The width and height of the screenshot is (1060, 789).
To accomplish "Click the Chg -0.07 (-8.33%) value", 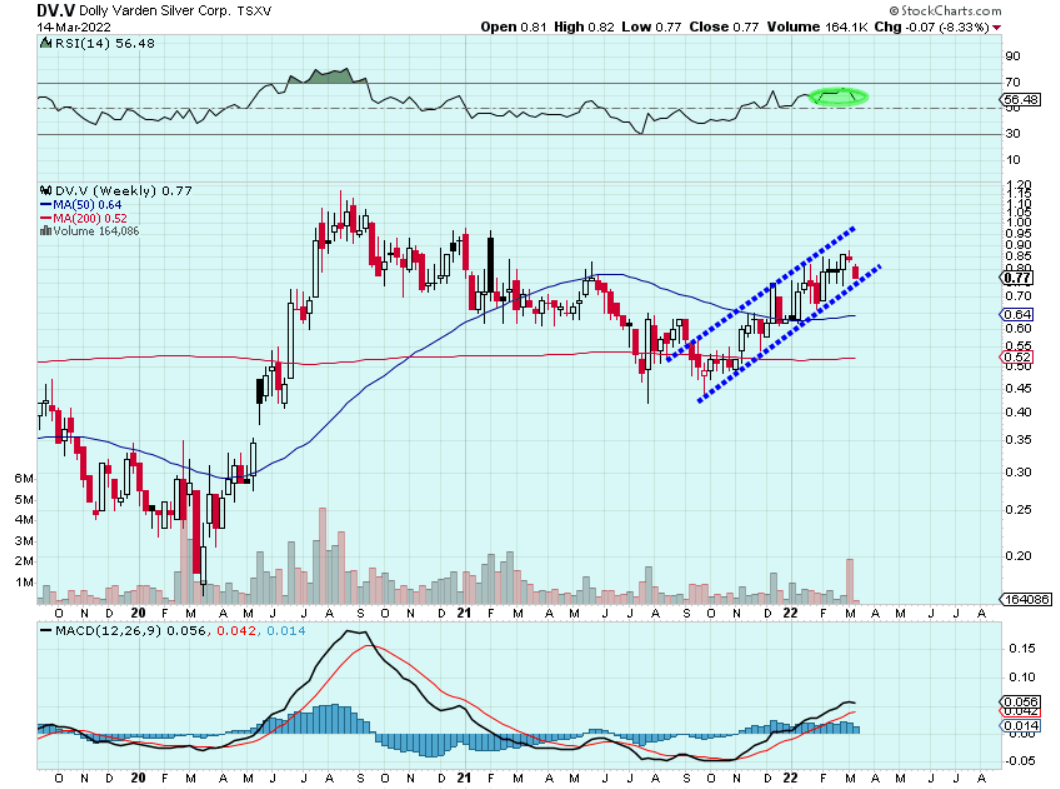I will point(932,27).
